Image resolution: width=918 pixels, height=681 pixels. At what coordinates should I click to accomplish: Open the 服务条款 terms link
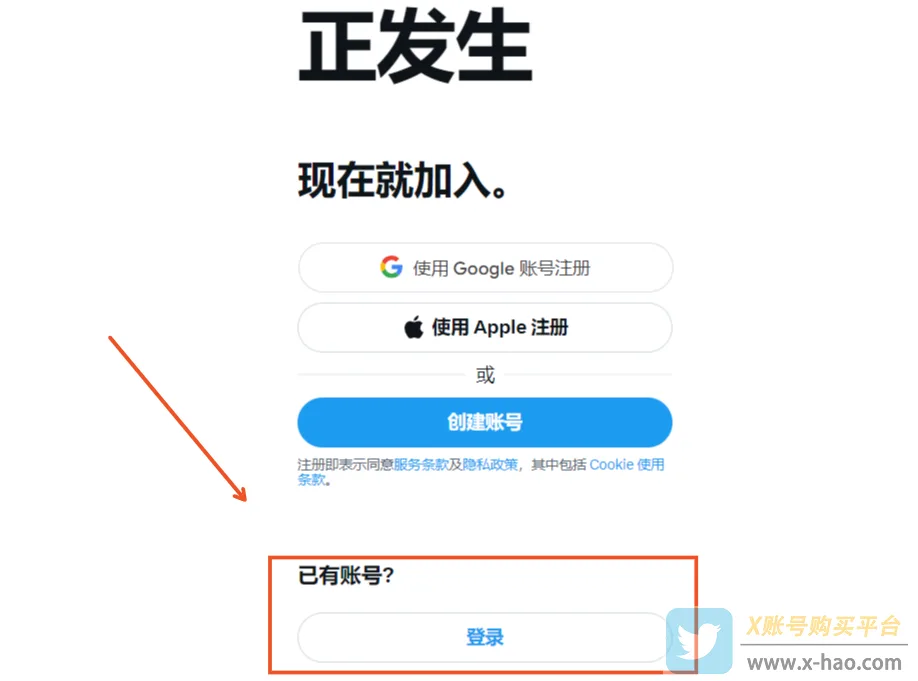coord(420,465)
